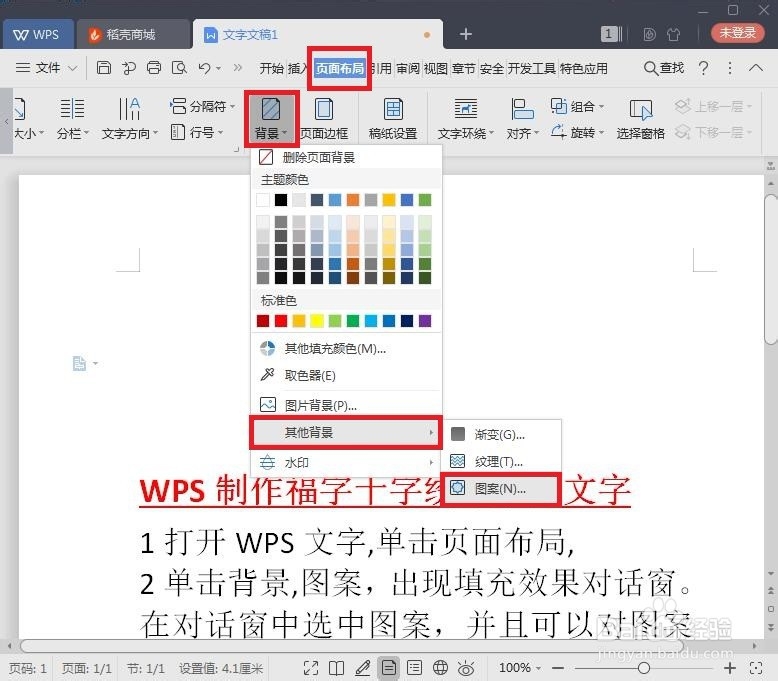Click the 未登录 login button
Viewport: 778px width, 681px height.
pos(737,33)
